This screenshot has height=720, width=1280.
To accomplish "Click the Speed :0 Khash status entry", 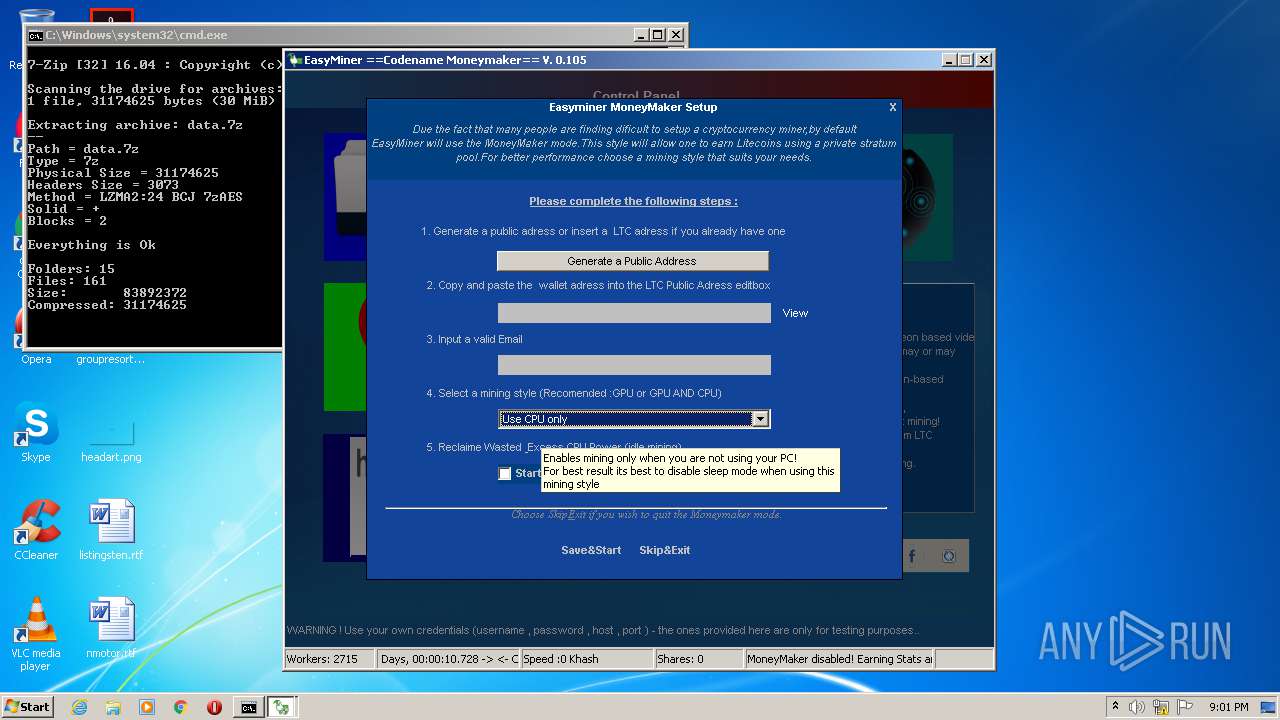I will pos(586,659).
